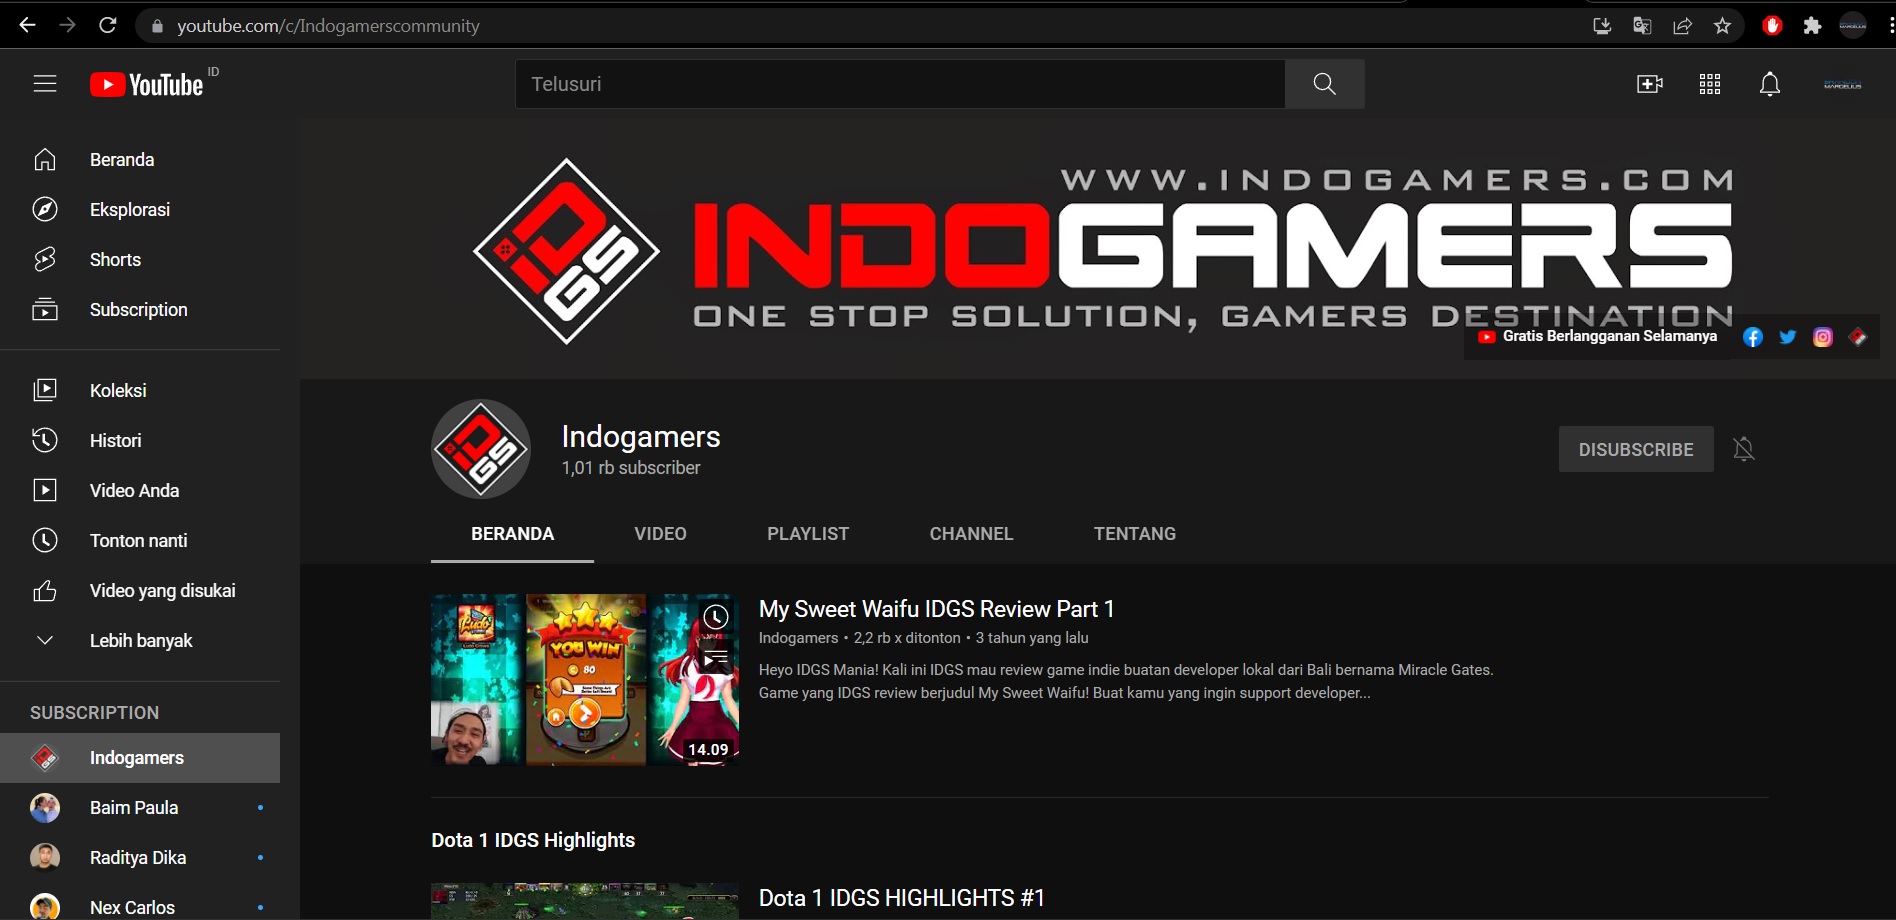Click the search magnifier button
1896x920 pixels.
click(x=1324, y=84)
